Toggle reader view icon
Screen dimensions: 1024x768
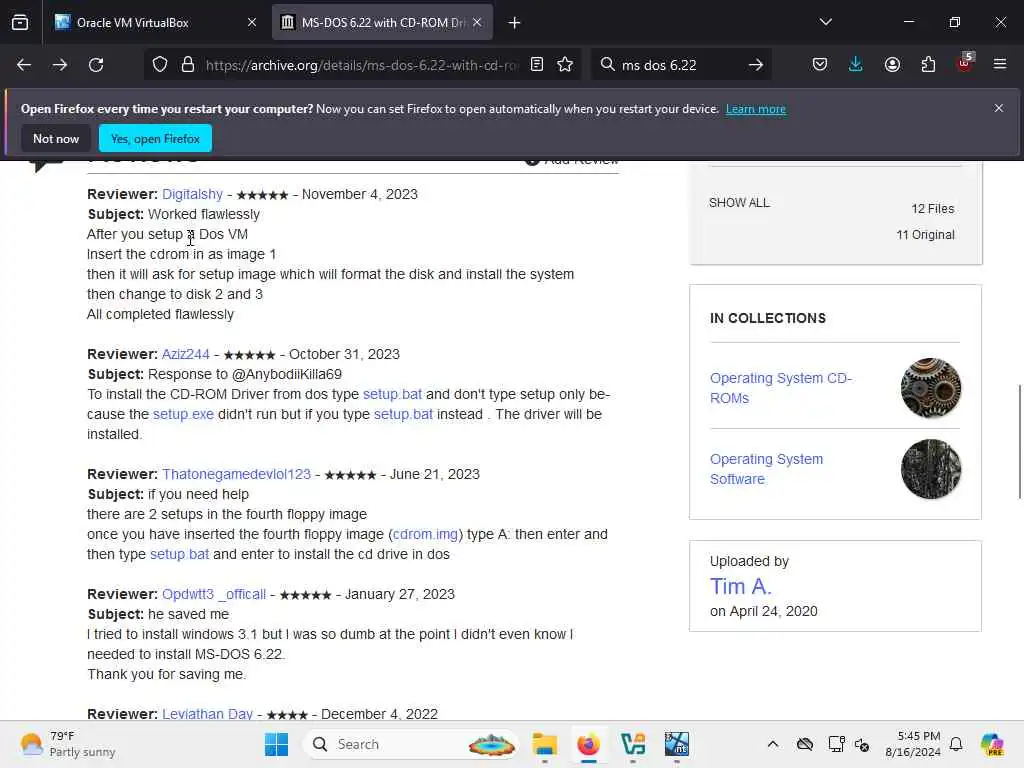pyautogui.click(x=537, y=64)
